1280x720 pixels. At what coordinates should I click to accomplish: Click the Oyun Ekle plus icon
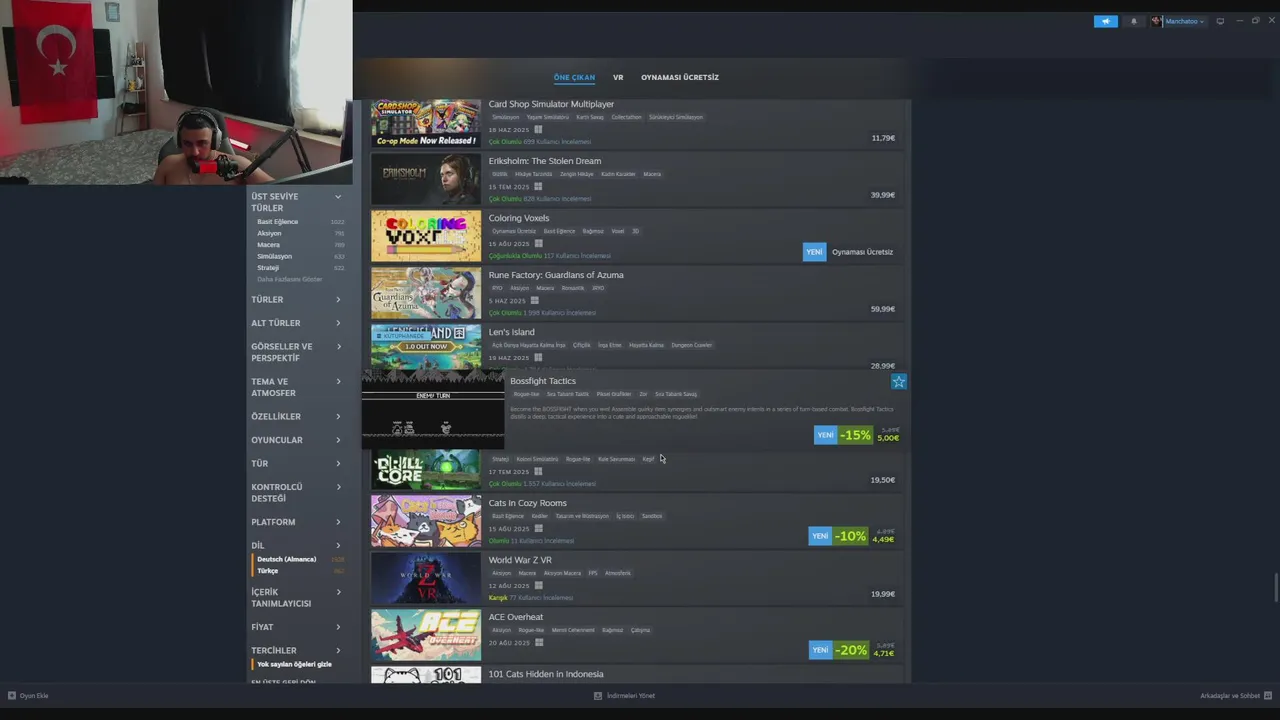click(12, 695)
